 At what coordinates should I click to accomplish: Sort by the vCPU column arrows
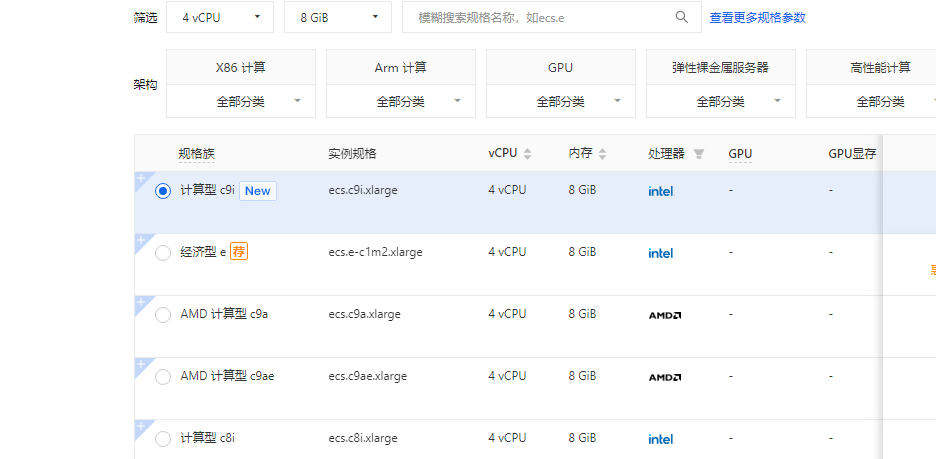[527, 154]
